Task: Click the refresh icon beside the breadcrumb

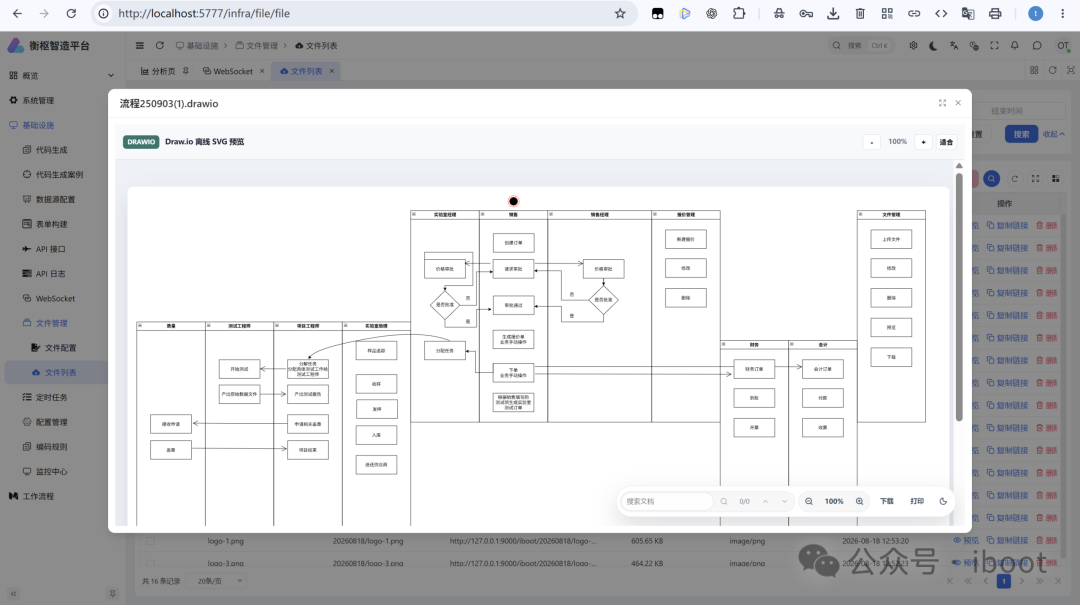Action: [160, 45]
